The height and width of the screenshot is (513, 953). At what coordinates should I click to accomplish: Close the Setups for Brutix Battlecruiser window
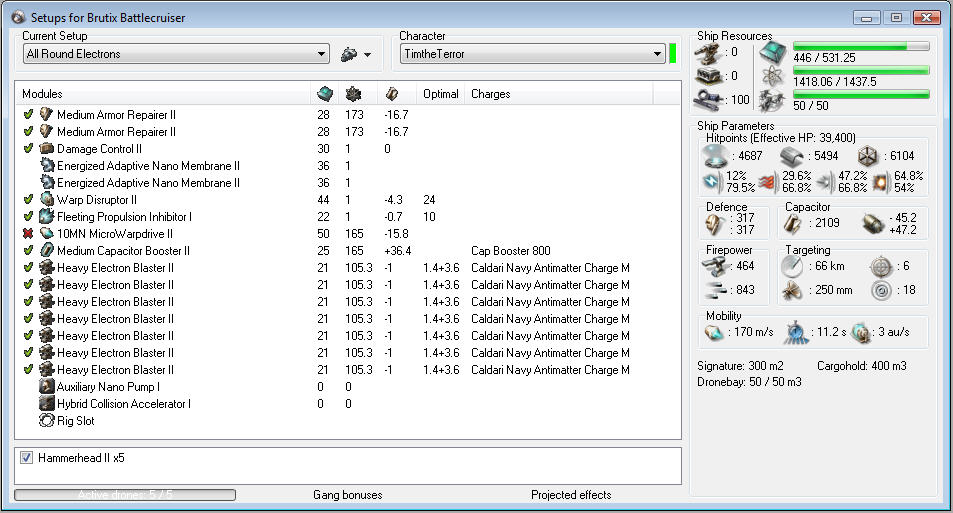927,18
